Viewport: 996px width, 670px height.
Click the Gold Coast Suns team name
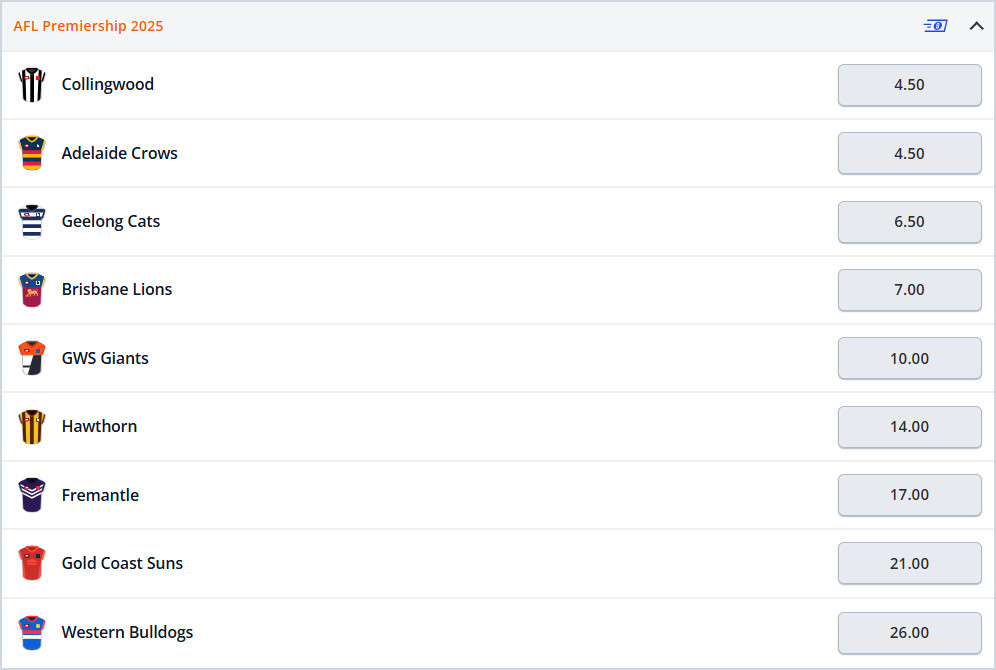[x=122, y=563]
